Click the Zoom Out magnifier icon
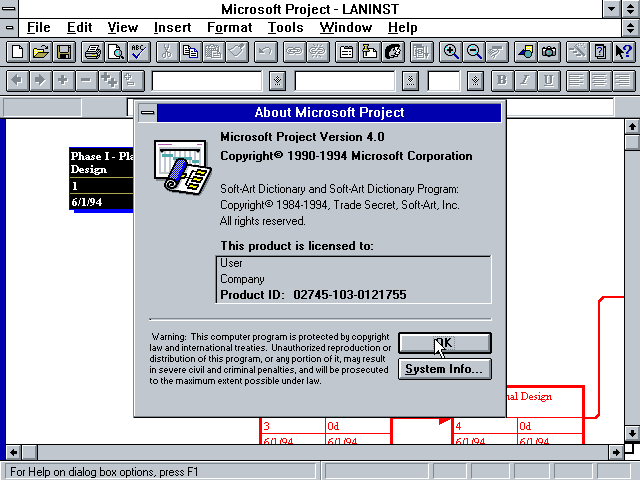The image size is (640, 480). coord(474,52)
